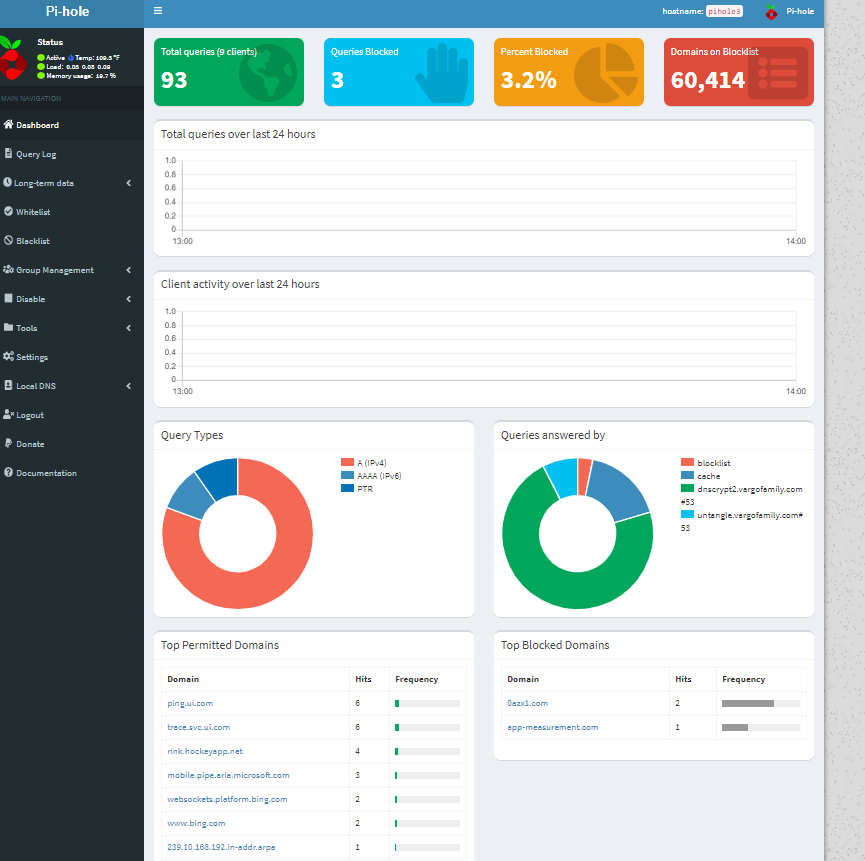Click the Donate PayPal icon
The height and width of the screenshot is (861, 865).
pos(8,443)
